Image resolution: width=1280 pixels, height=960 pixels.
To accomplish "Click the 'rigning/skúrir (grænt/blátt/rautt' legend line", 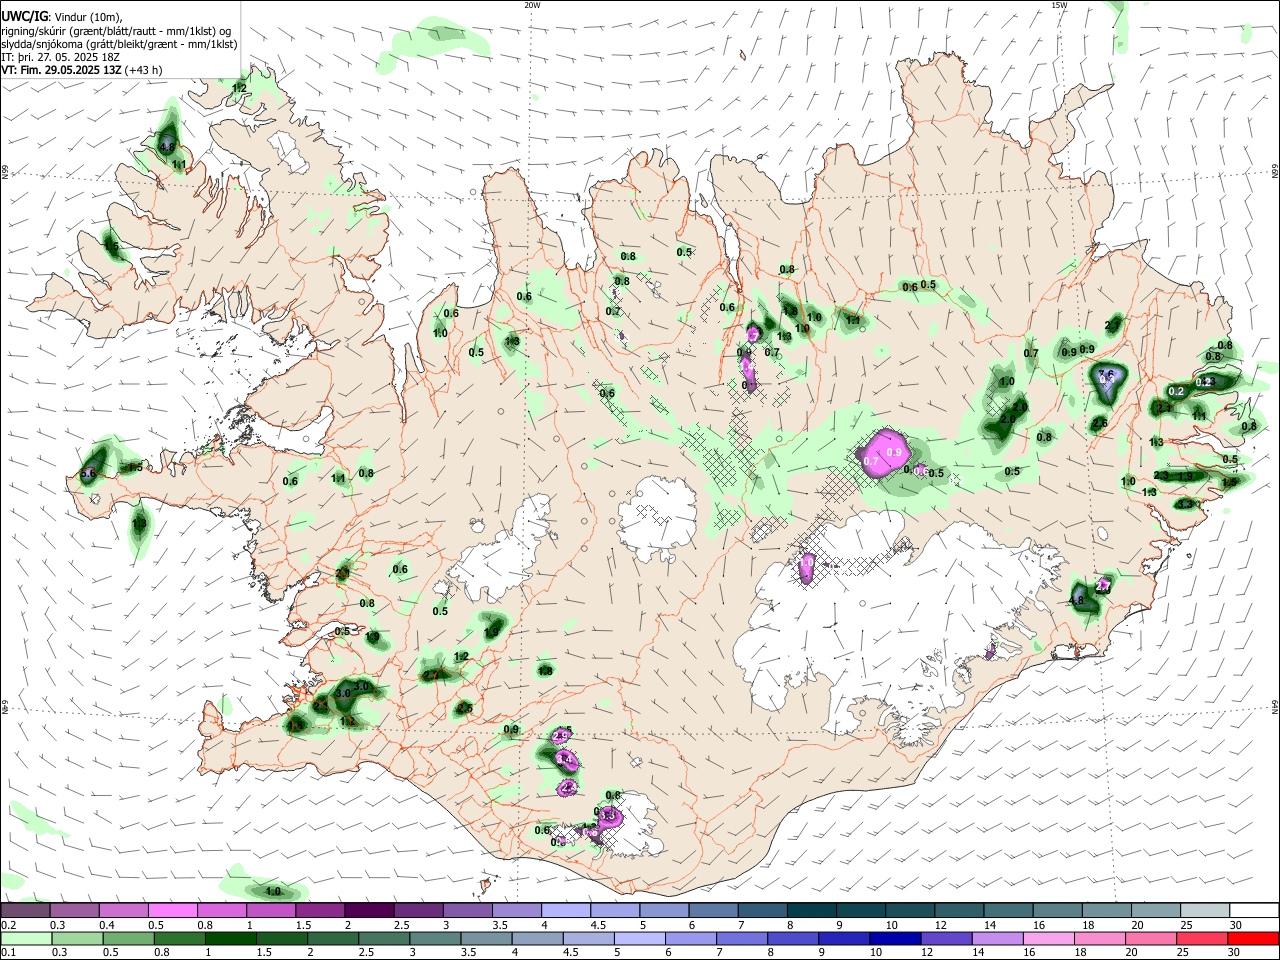I will (x=116, y=31).
